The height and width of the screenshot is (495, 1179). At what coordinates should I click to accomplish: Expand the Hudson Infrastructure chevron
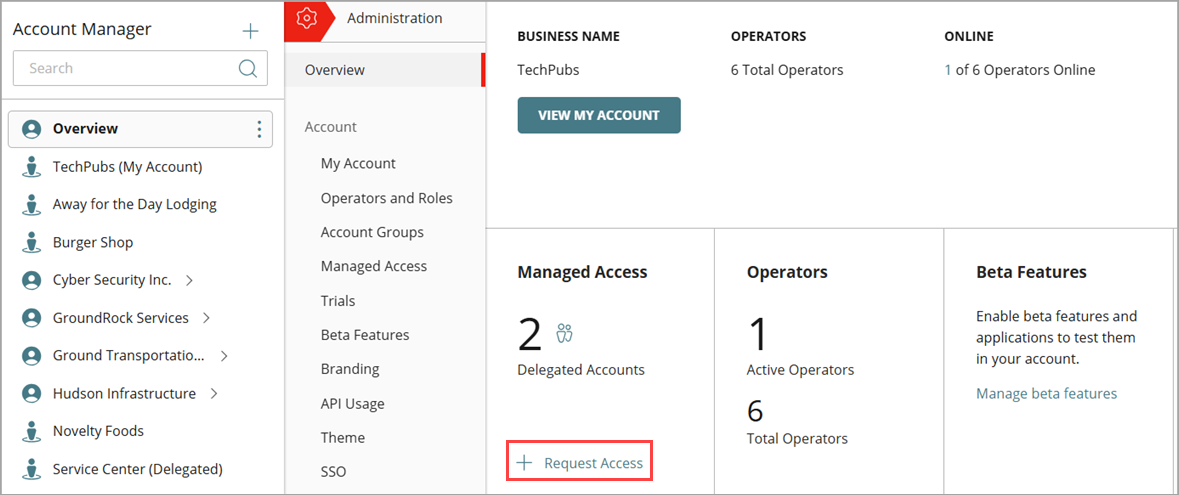click(x=214, y=394)
